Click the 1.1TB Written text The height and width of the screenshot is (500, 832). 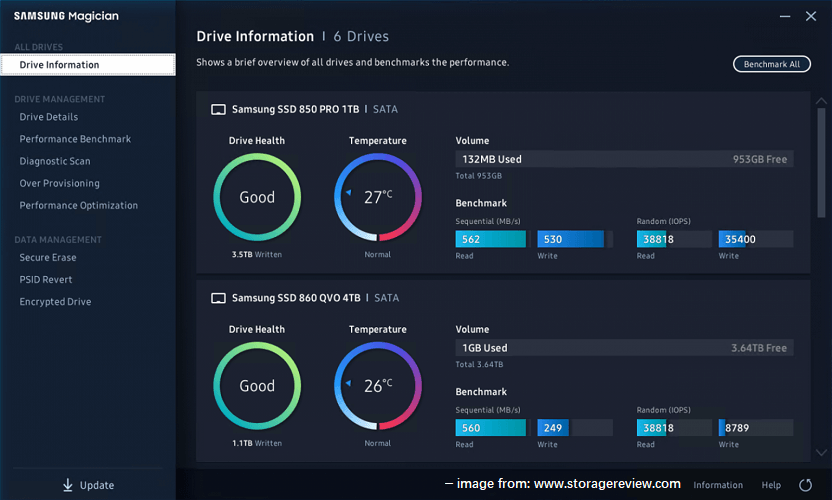tap(257, 443)
